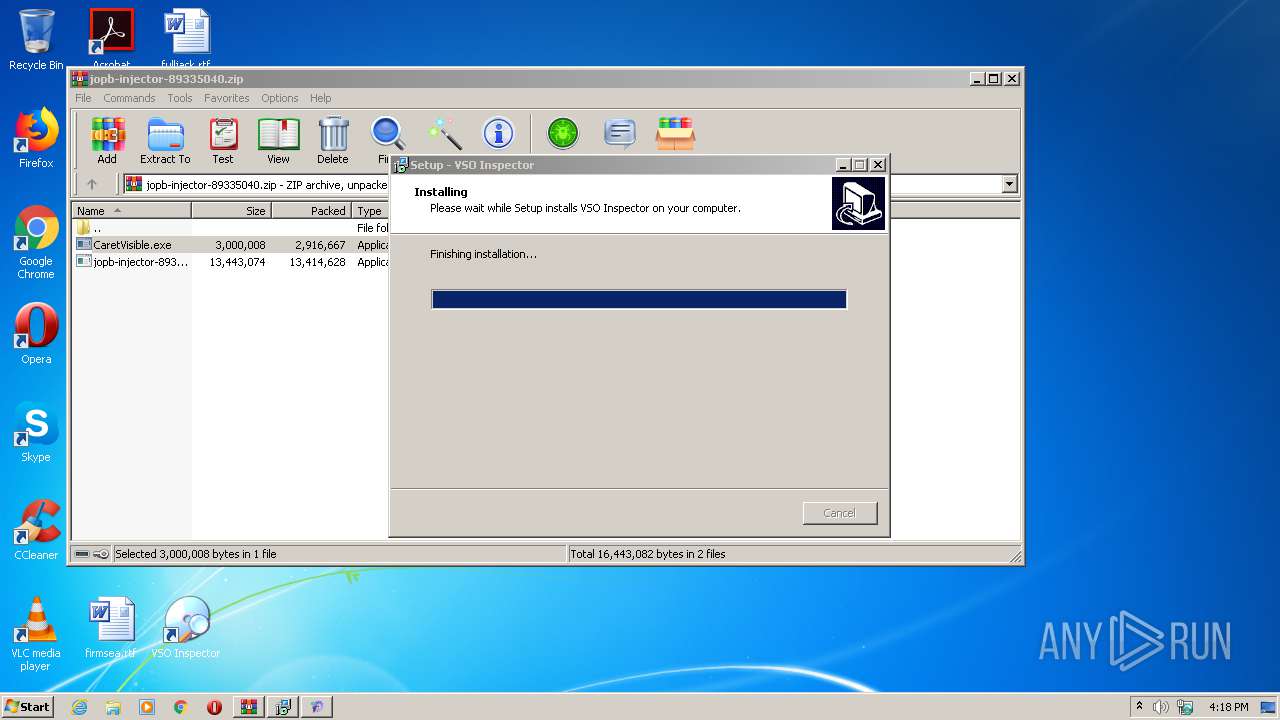This screenshot has width=1280, height=720.
Task: Open the Commands menu
Action: point(129,98)
